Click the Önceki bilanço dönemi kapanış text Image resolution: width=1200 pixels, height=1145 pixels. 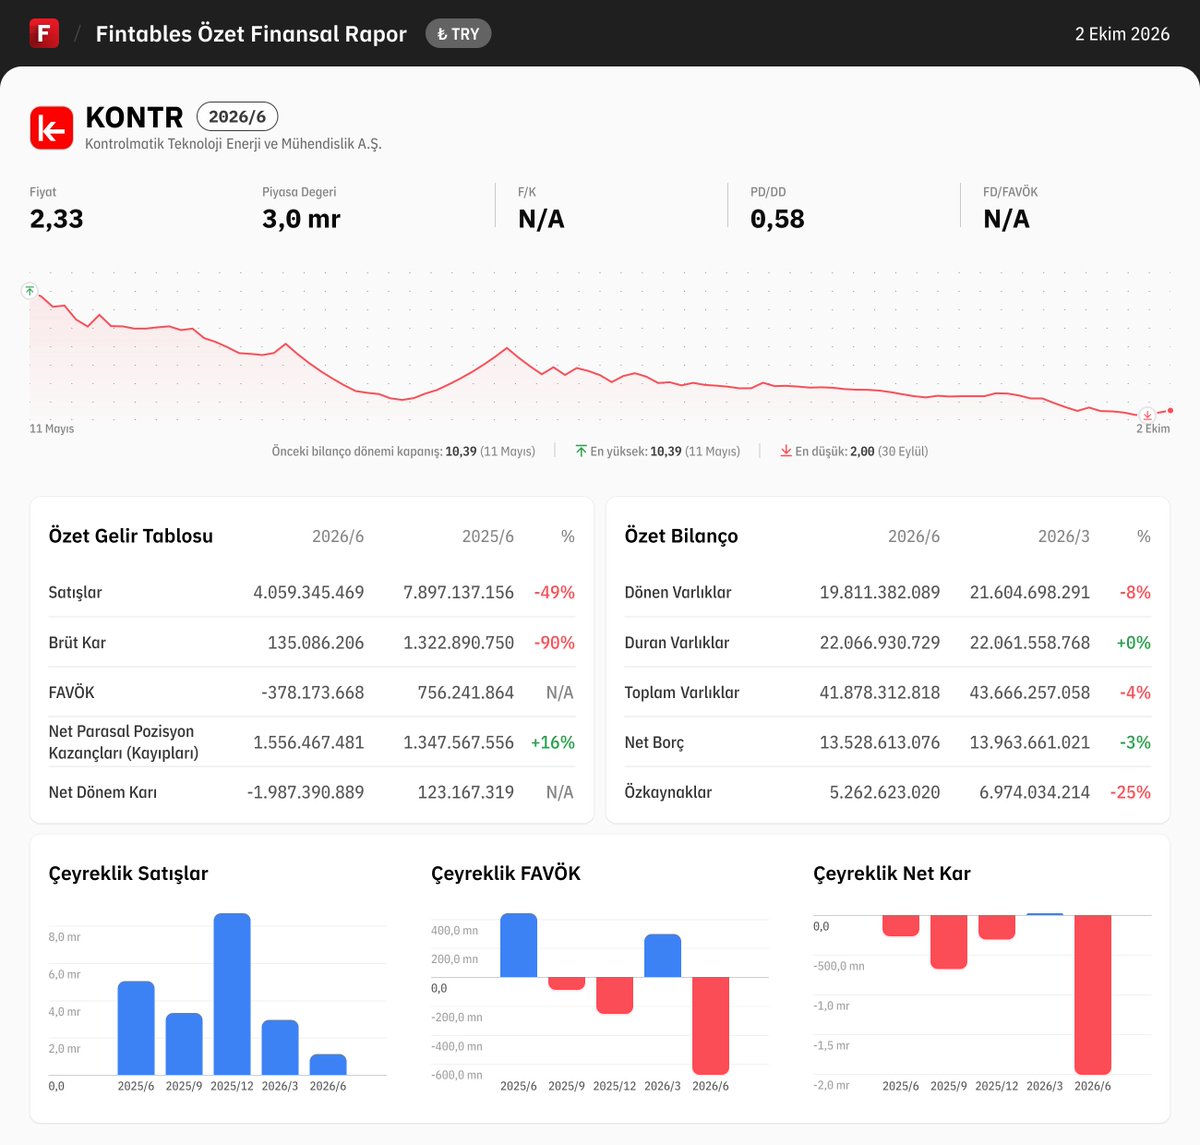[x=403, y=451]
